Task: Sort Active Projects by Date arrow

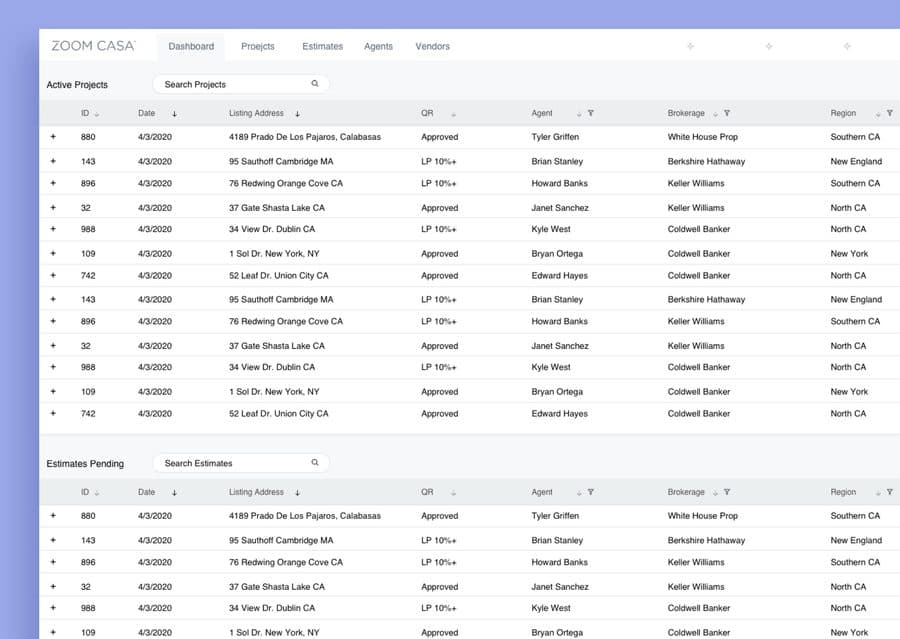Action: click(174, 114)
